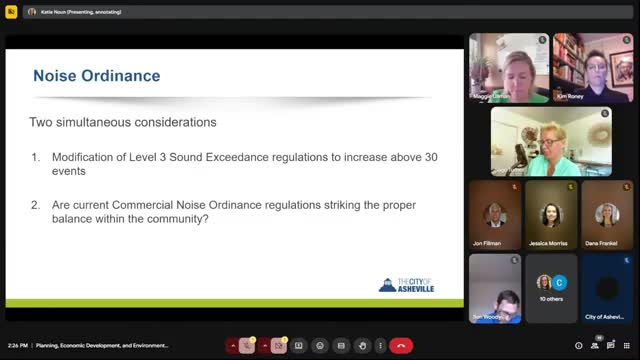The height and width of the screenshot is (360, 640).
Task: Click the yellow presentation icon at top-left
Action: pyautogui.click(x=11, y=12)
